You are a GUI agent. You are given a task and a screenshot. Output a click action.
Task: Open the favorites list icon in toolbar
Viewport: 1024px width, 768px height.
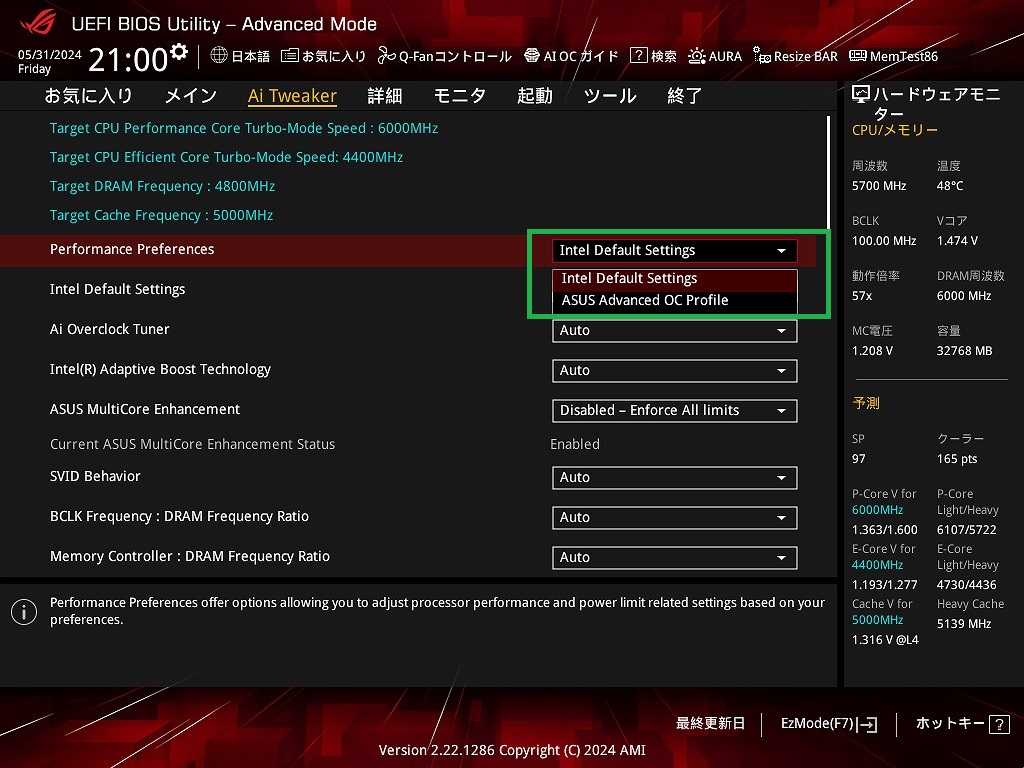tap(289, 56)
